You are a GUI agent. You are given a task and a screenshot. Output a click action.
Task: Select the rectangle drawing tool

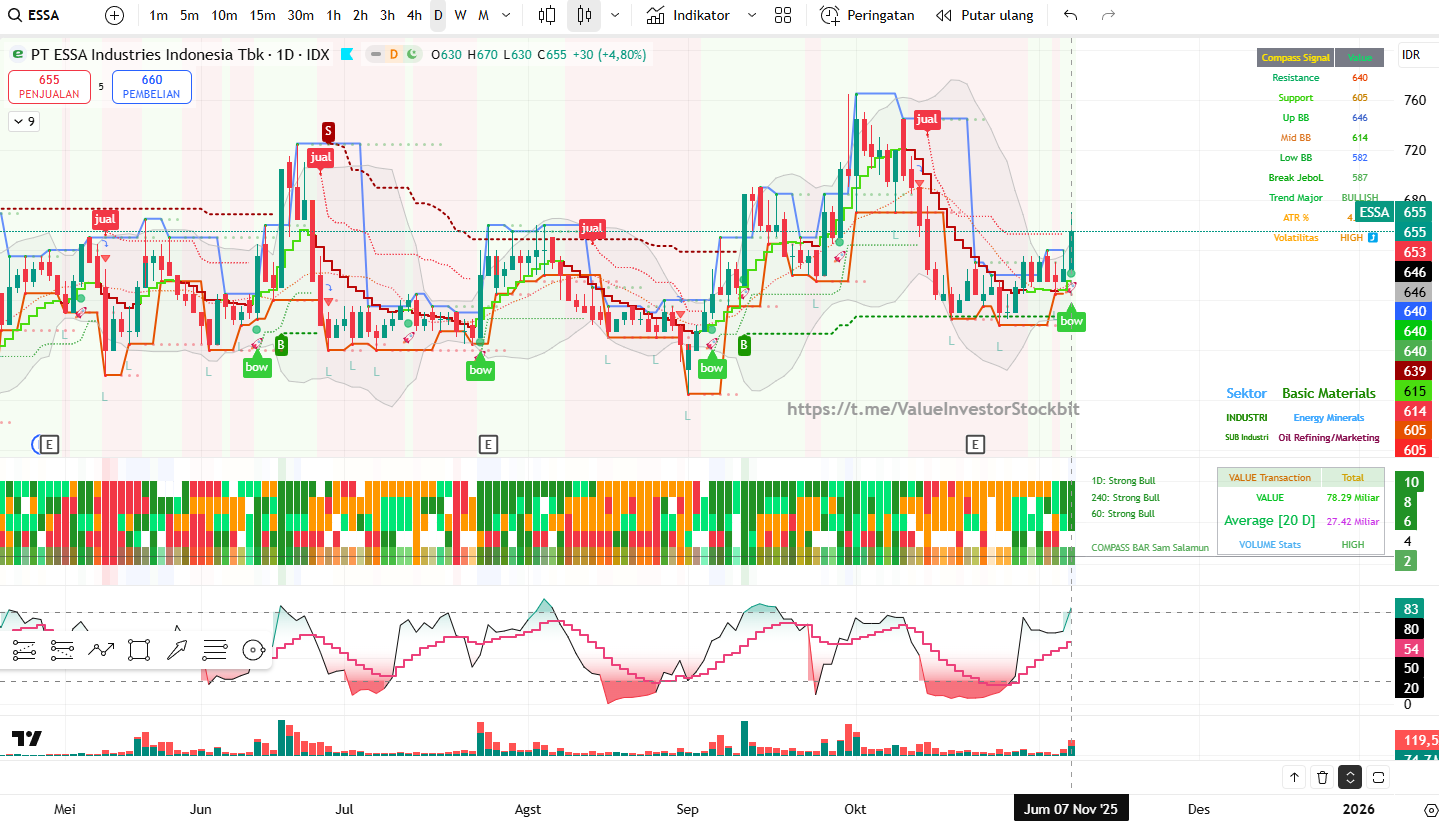139,650
